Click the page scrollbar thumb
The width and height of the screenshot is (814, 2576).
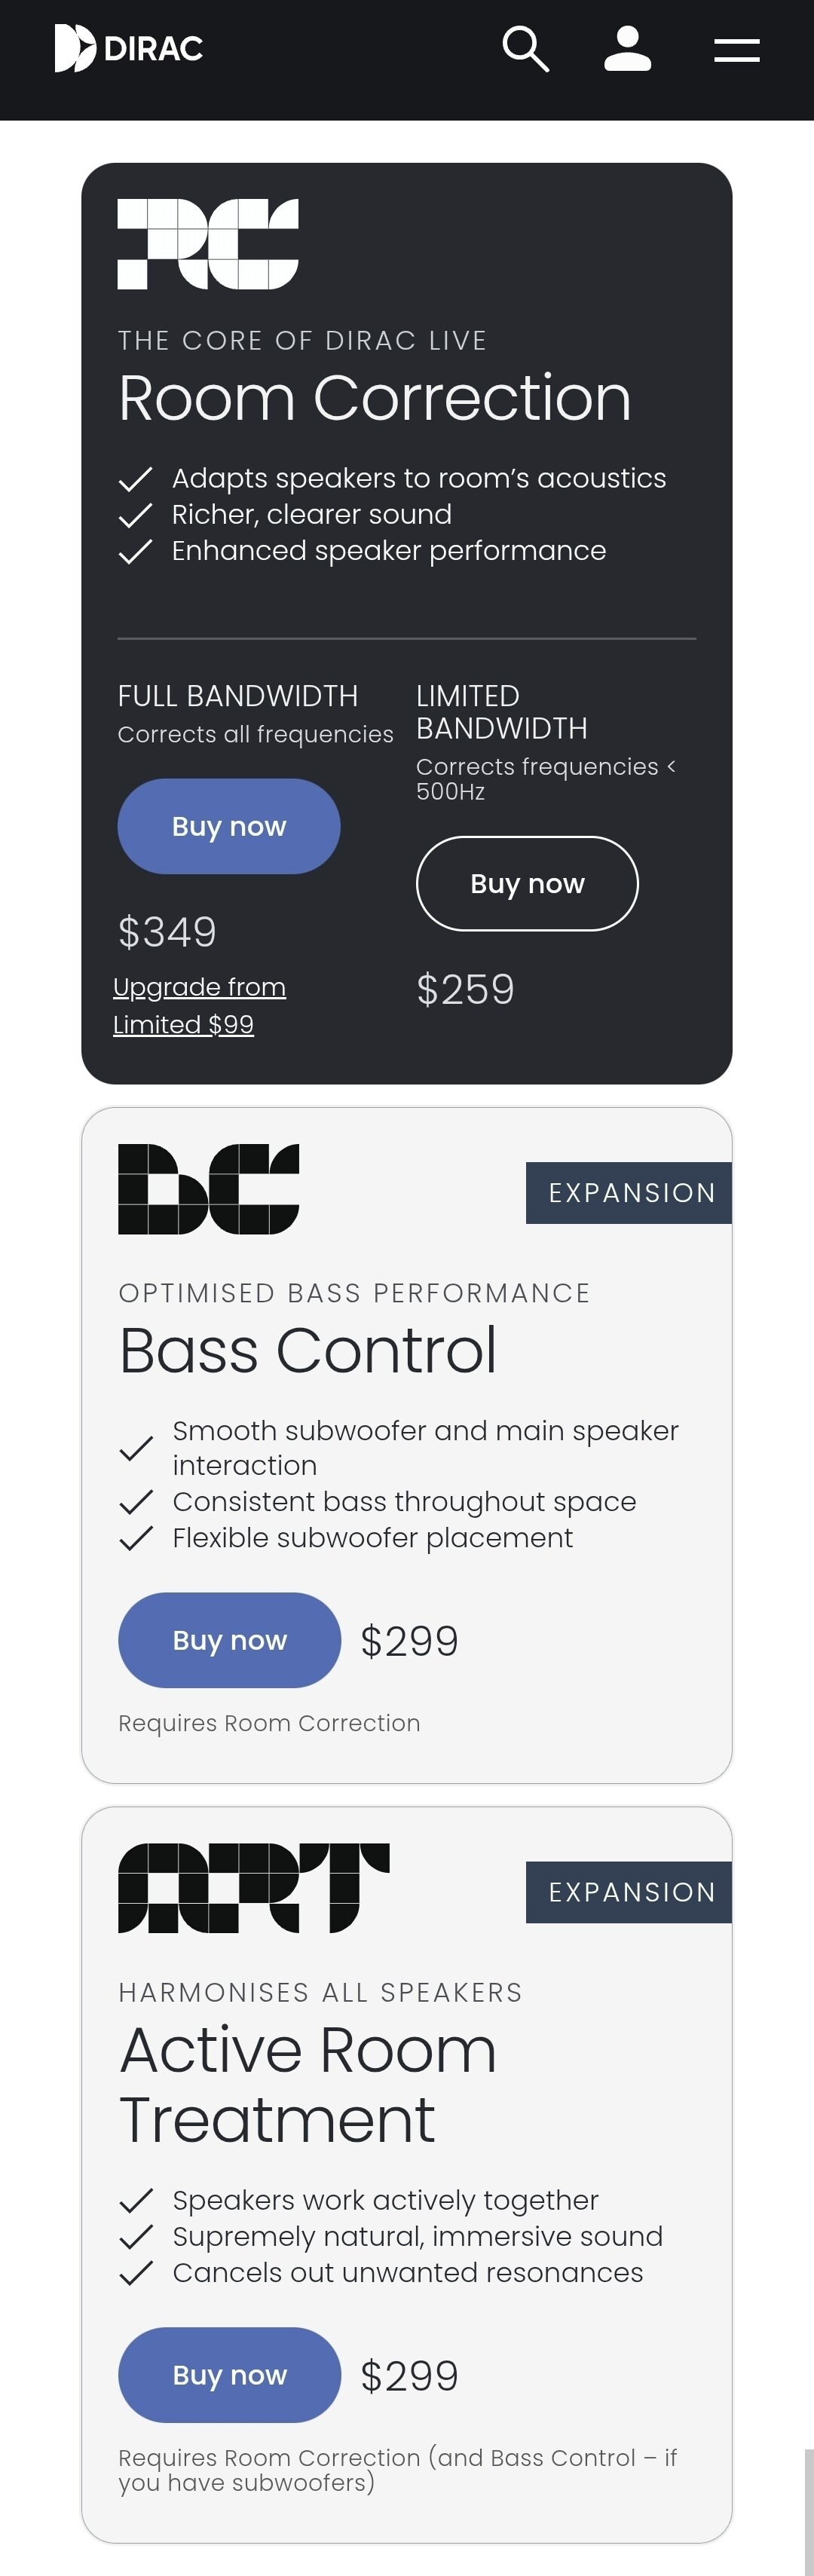(809, 2512)
